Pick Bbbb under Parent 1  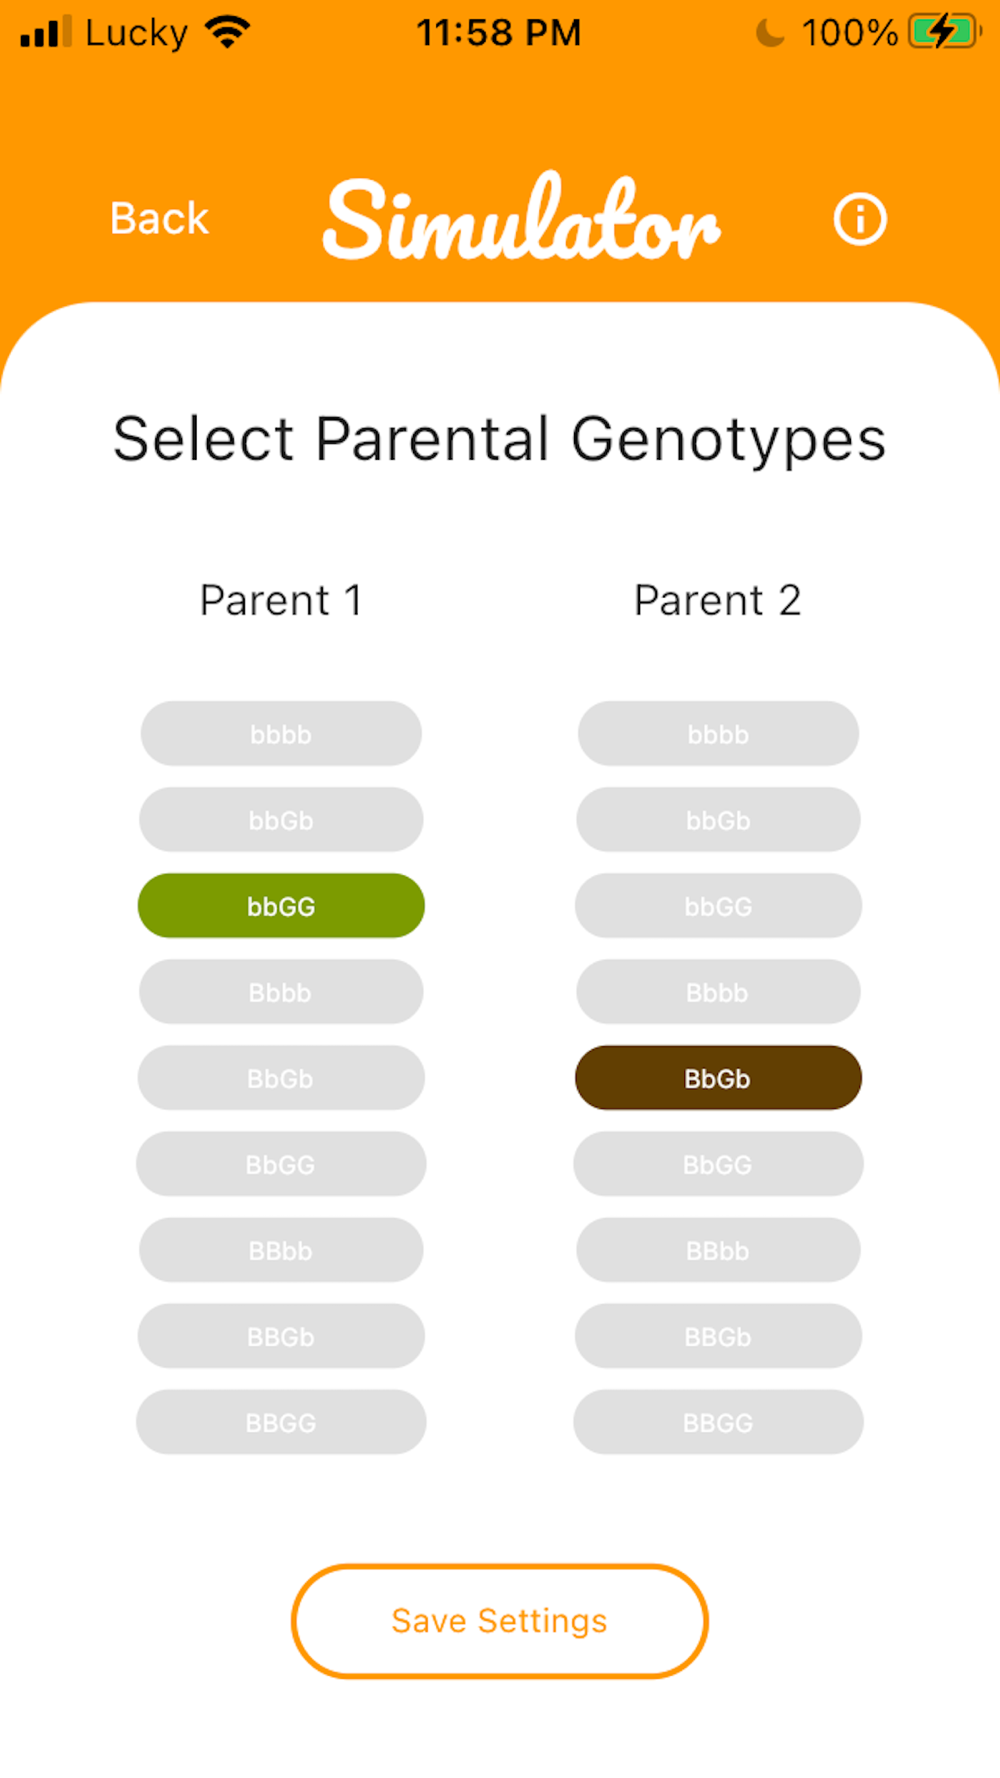(x=281, y=992)
